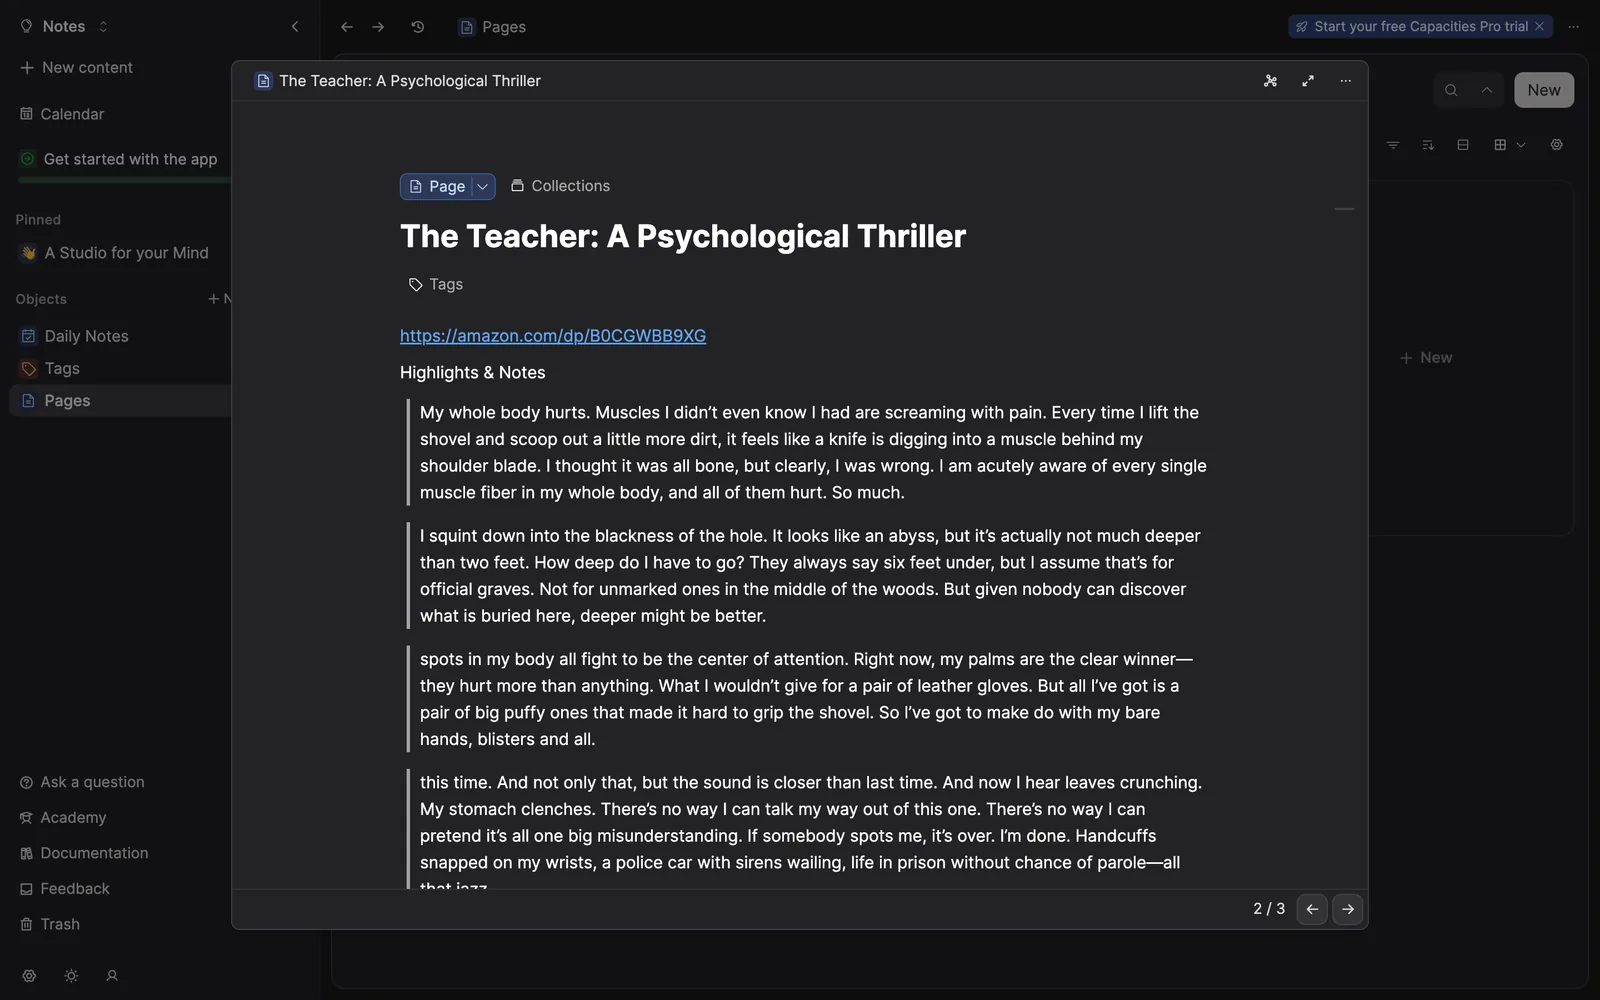
Task: Go to previous page with footer left arrow
Action: [x=1312, y=909]
